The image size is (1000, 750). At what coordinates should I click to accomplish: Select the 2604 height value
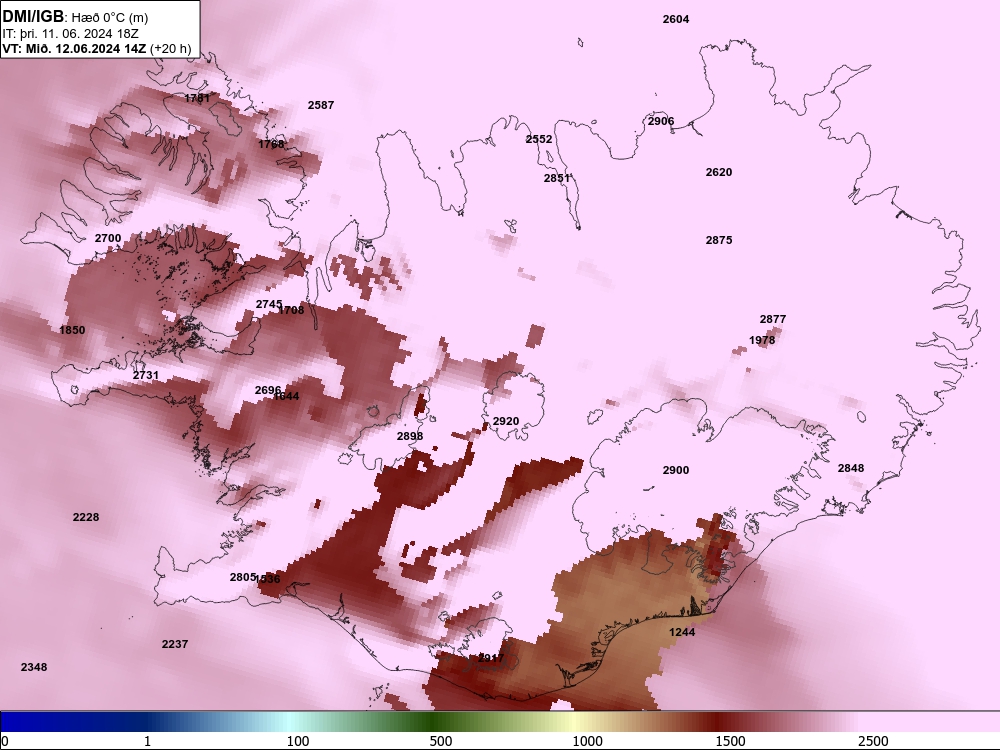676,19
